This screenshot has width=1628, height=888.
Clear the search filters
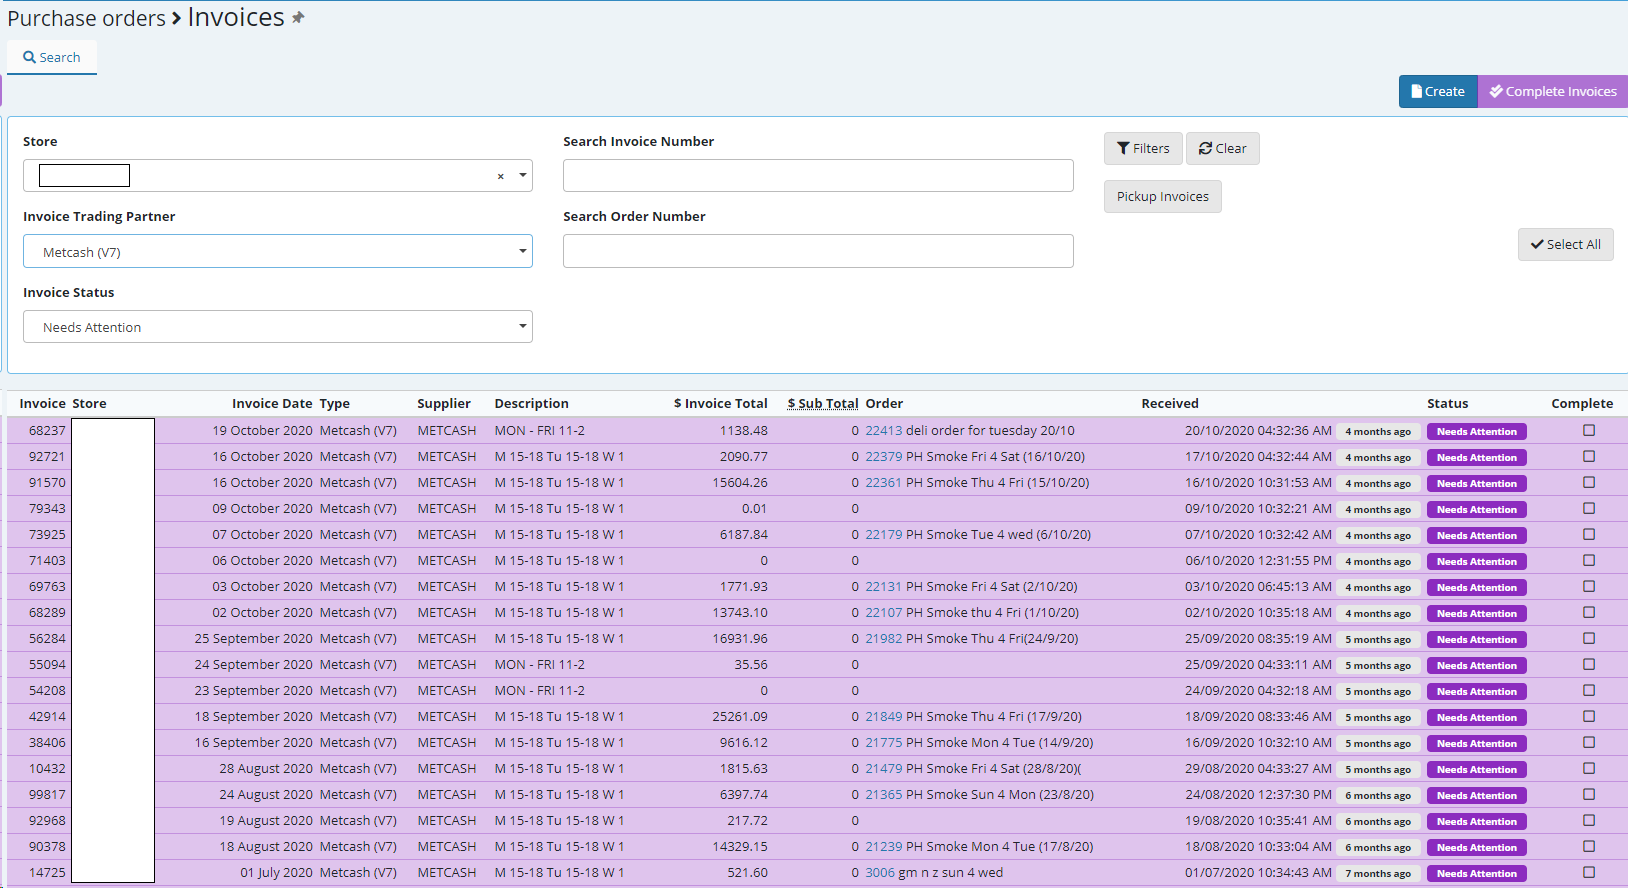pyautogui.click(x=1222, y=148)
